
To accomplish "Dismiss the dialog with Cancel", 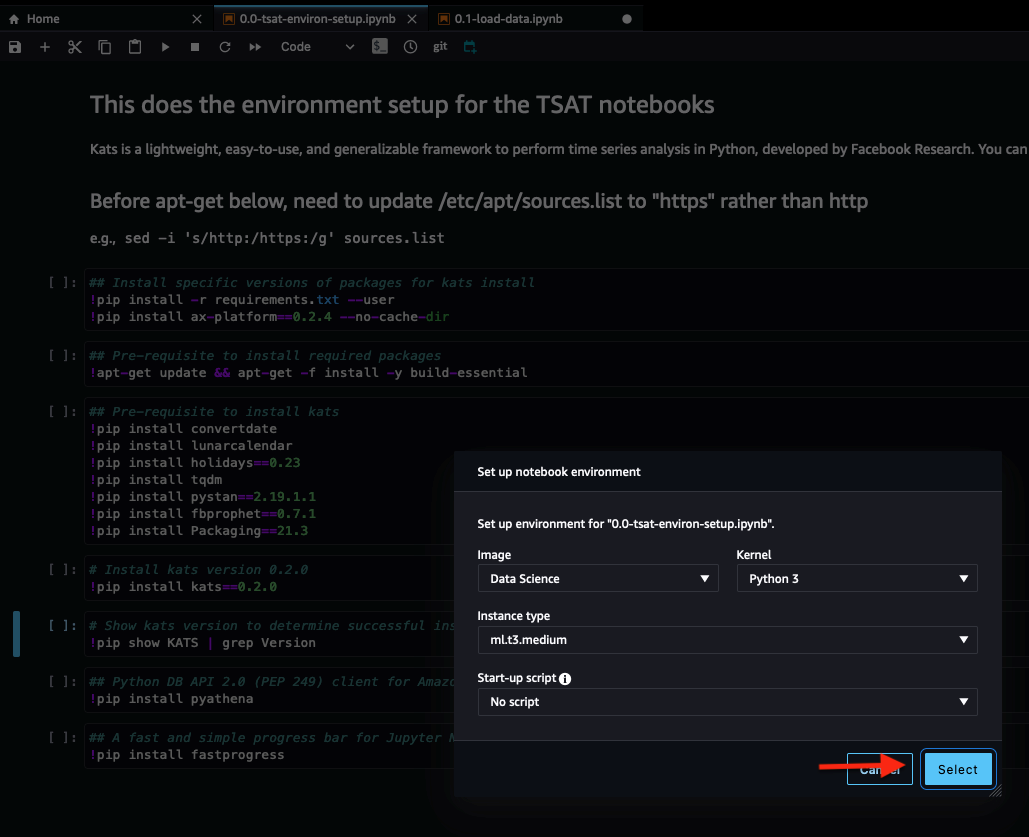I will [x=879, y=769].
